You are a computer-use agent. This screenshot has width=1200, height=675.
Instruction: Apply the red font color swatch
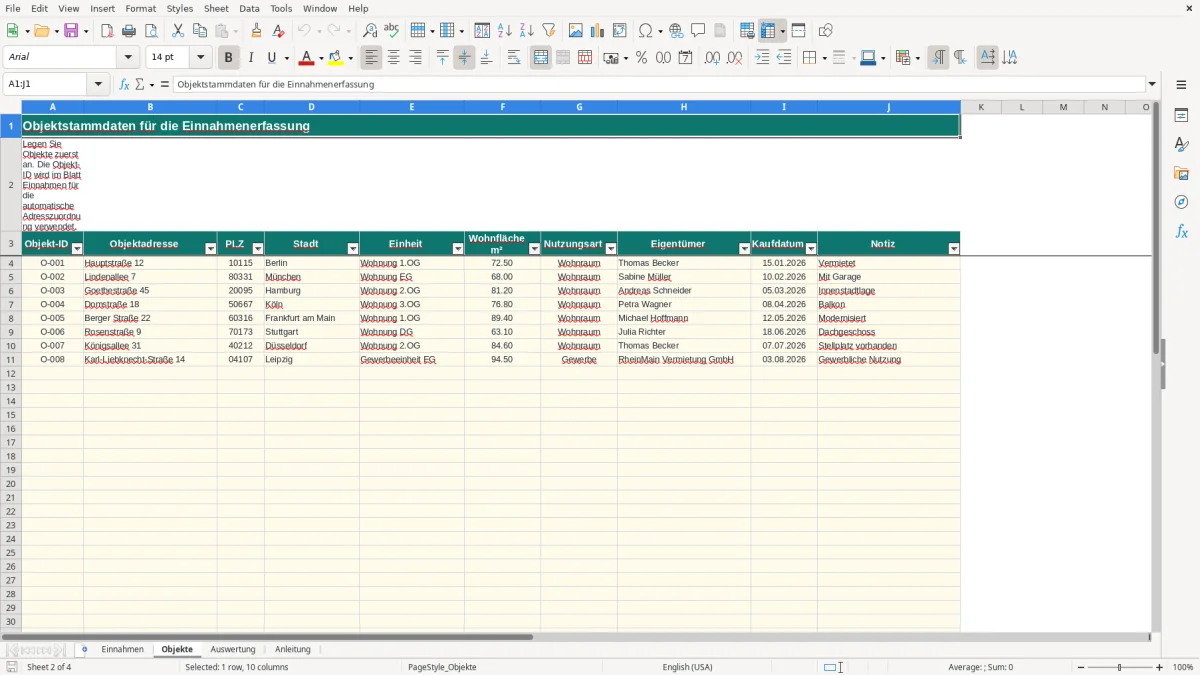click(x=306, y=58)
